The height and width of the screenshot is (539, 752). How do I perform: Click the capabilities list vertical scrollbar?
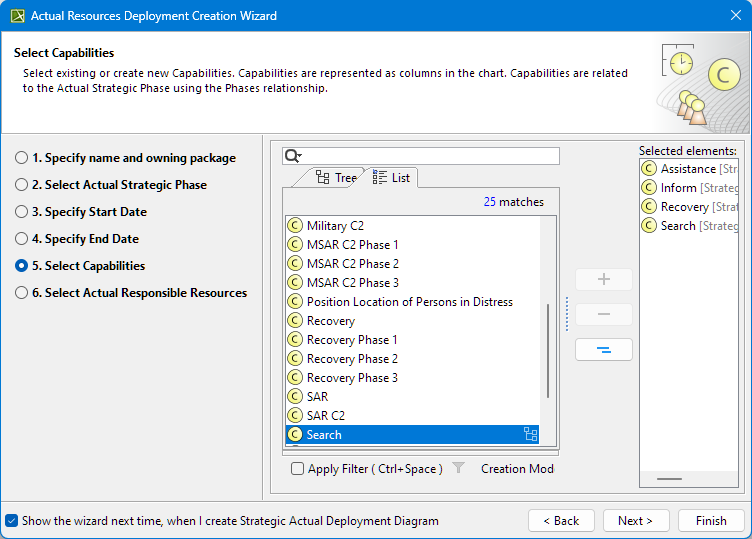pos(548,350)
